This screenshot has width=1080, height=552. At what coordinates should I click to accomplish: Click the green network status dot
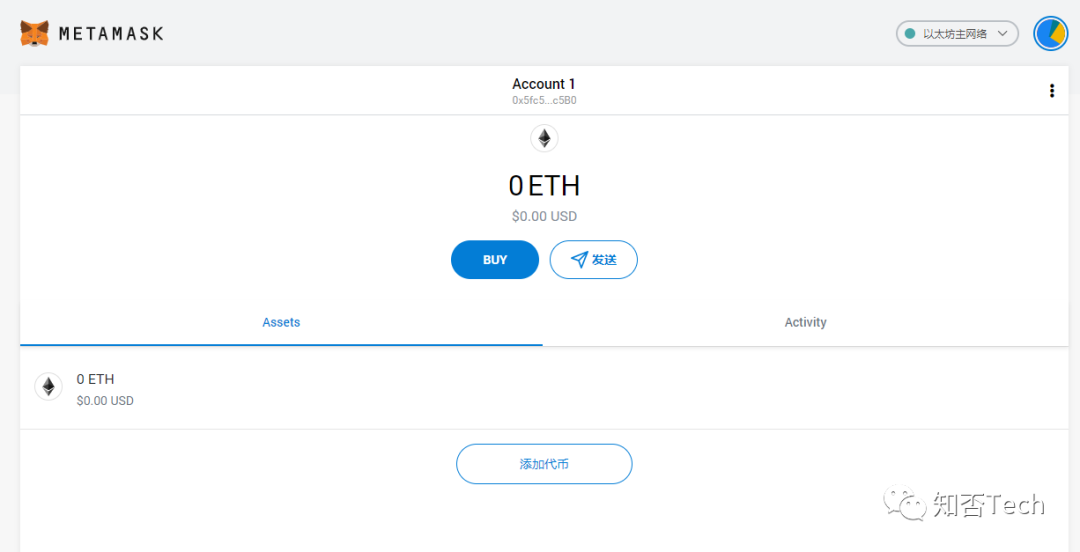[x=910, y=34]
